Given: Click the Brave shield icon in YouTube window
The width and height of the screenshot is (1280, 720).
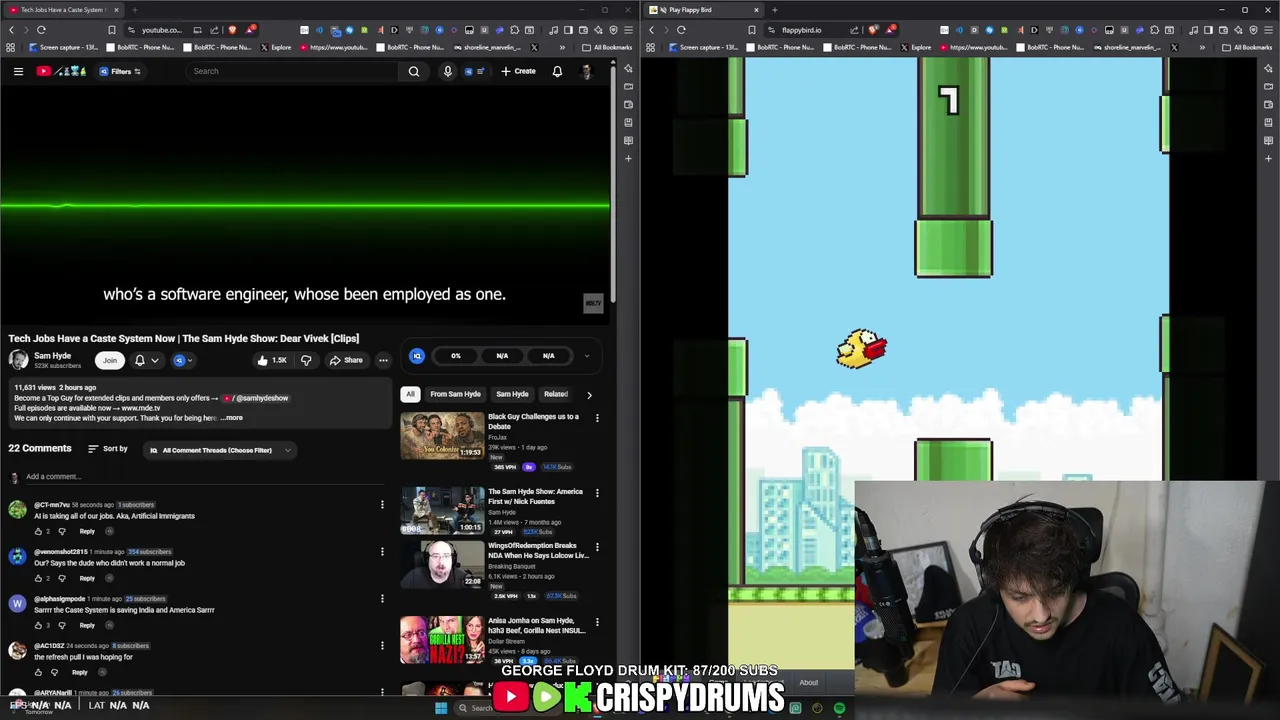Looking at the screenshot, I should coord(232,30).
